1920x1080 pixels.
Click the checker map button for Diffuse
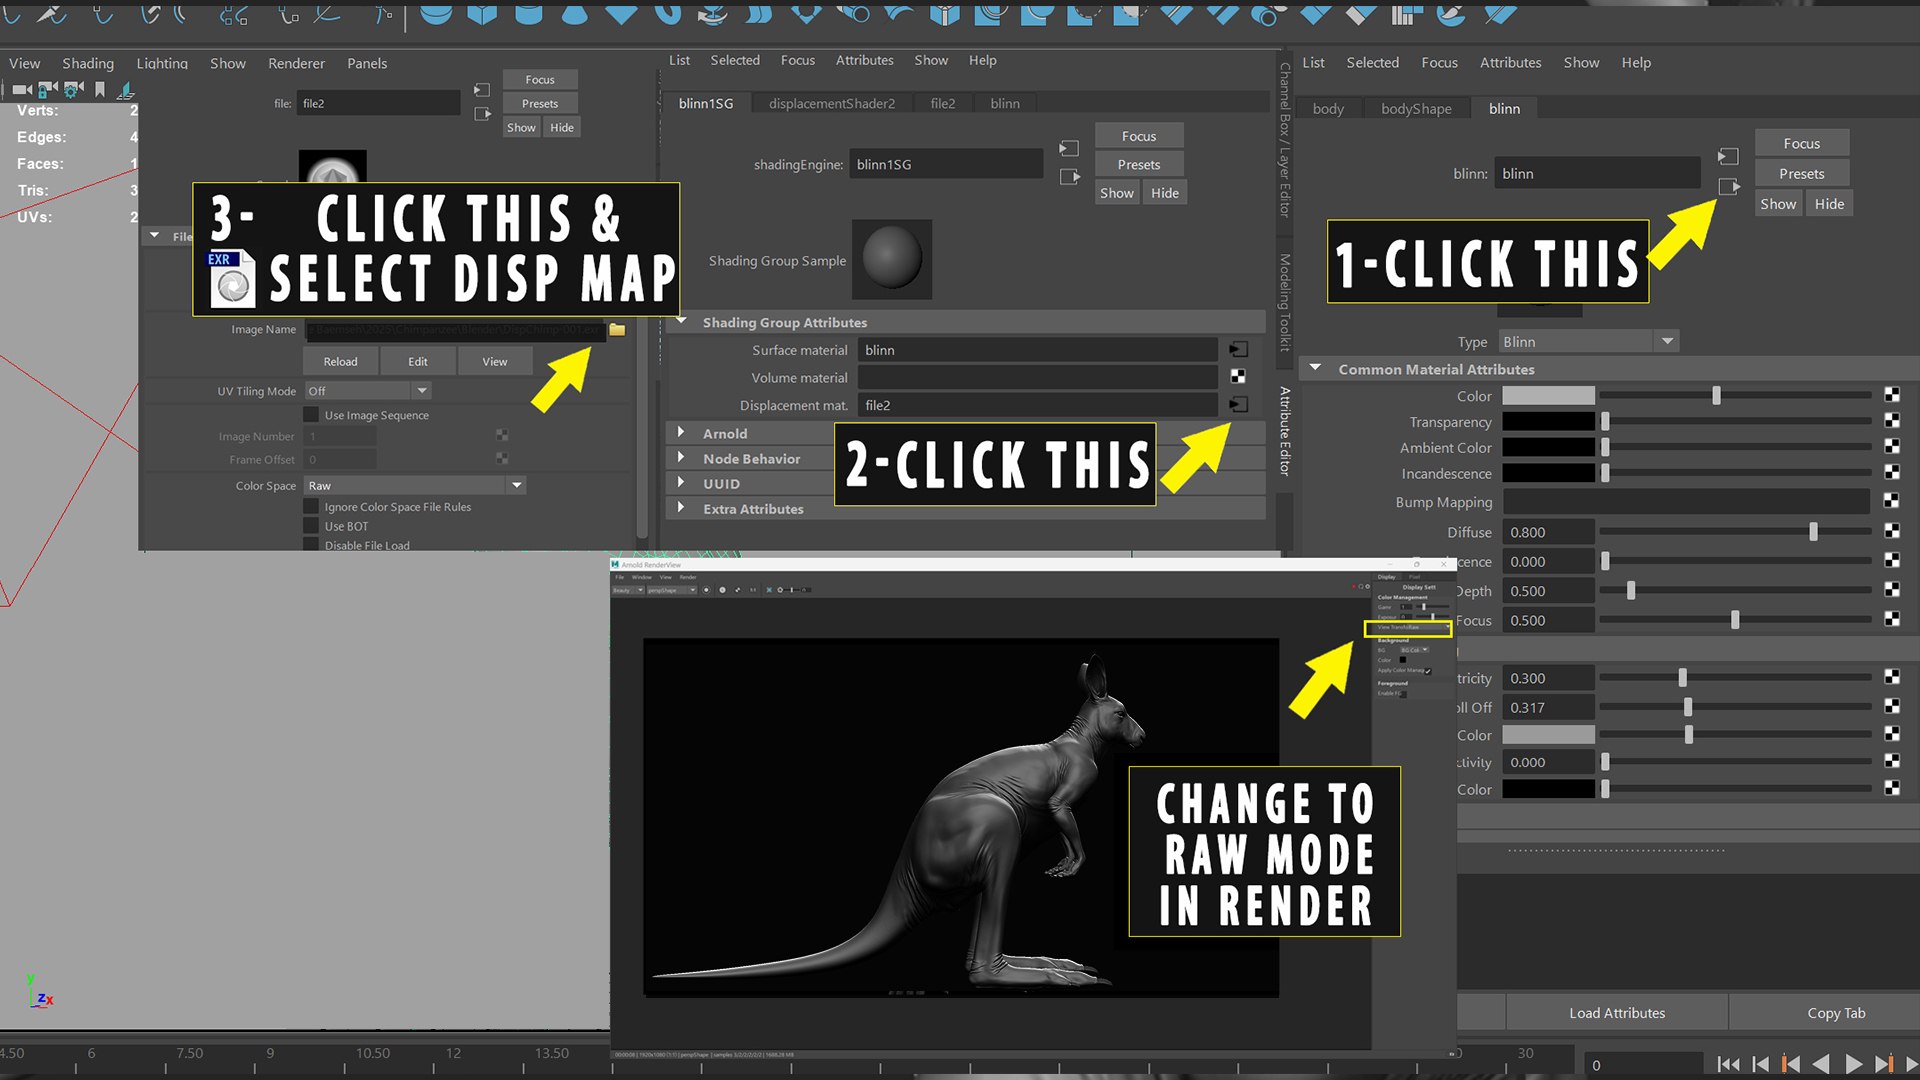tap(1892, 531)
